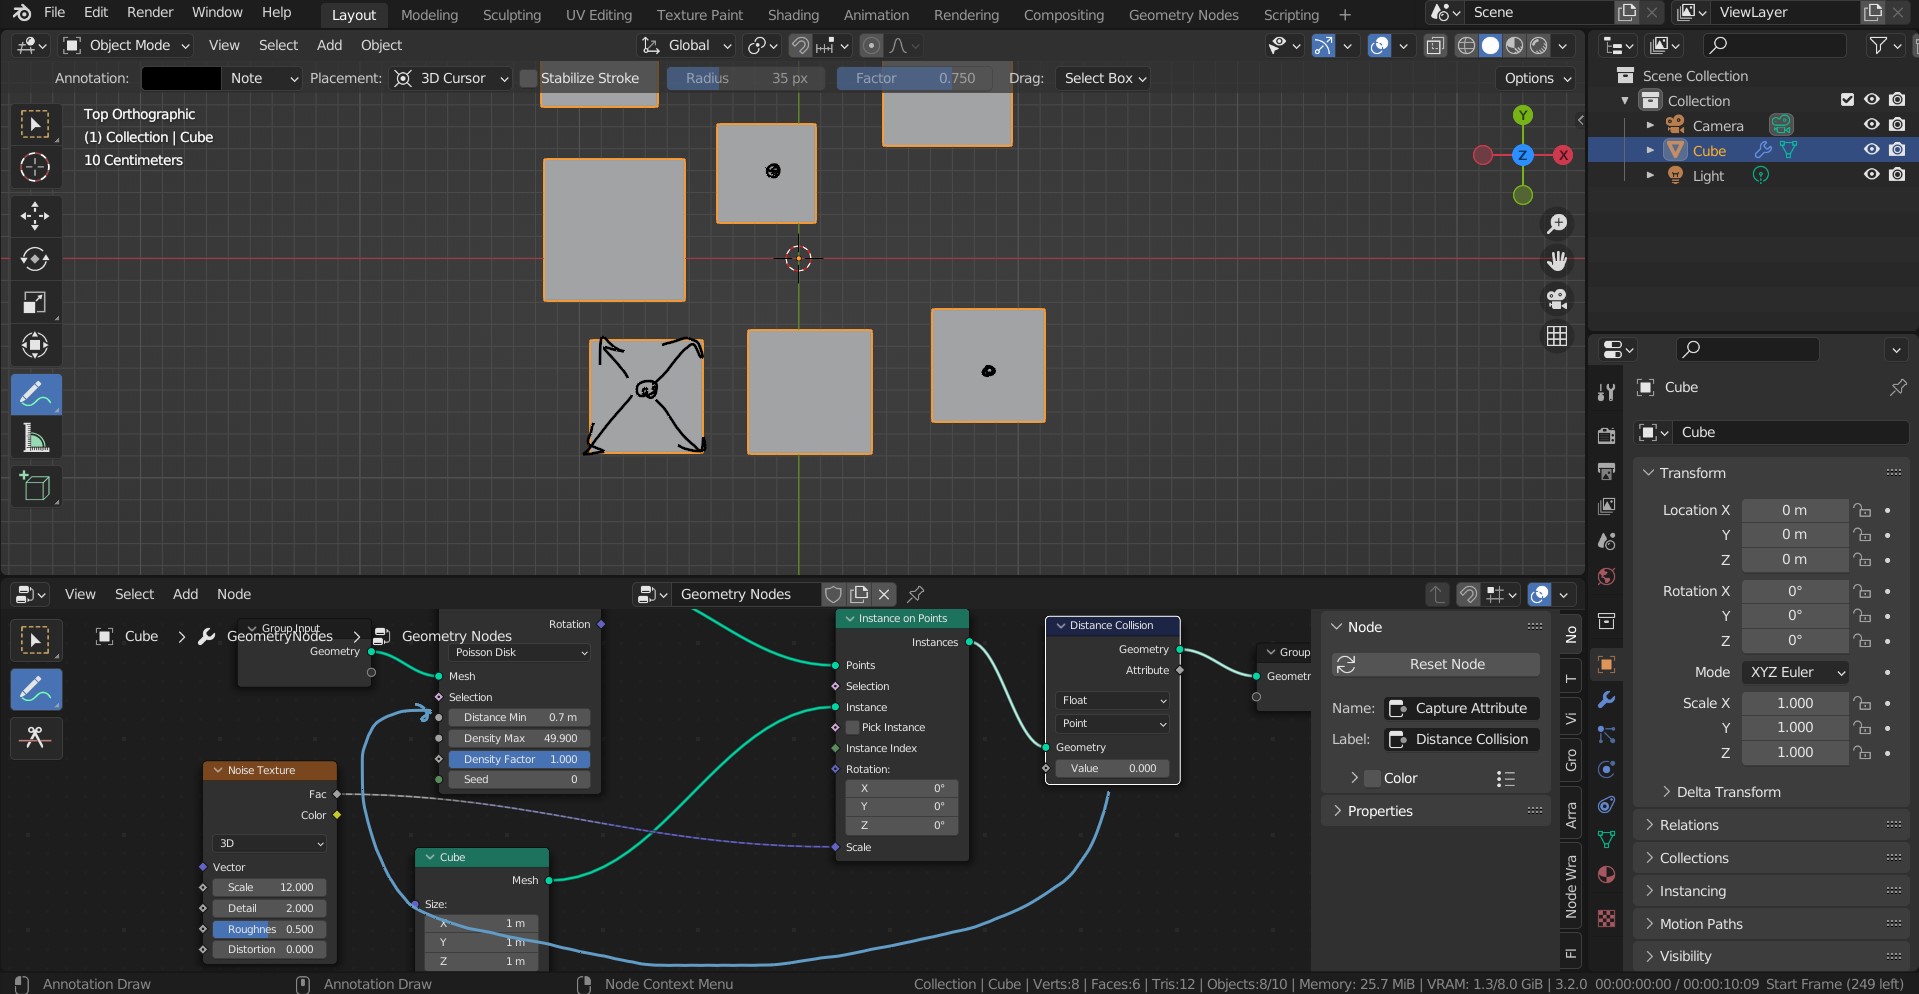Screen dimensions: 1919x994
Task: Open the Material properties tab
Action: (1607, 874)
